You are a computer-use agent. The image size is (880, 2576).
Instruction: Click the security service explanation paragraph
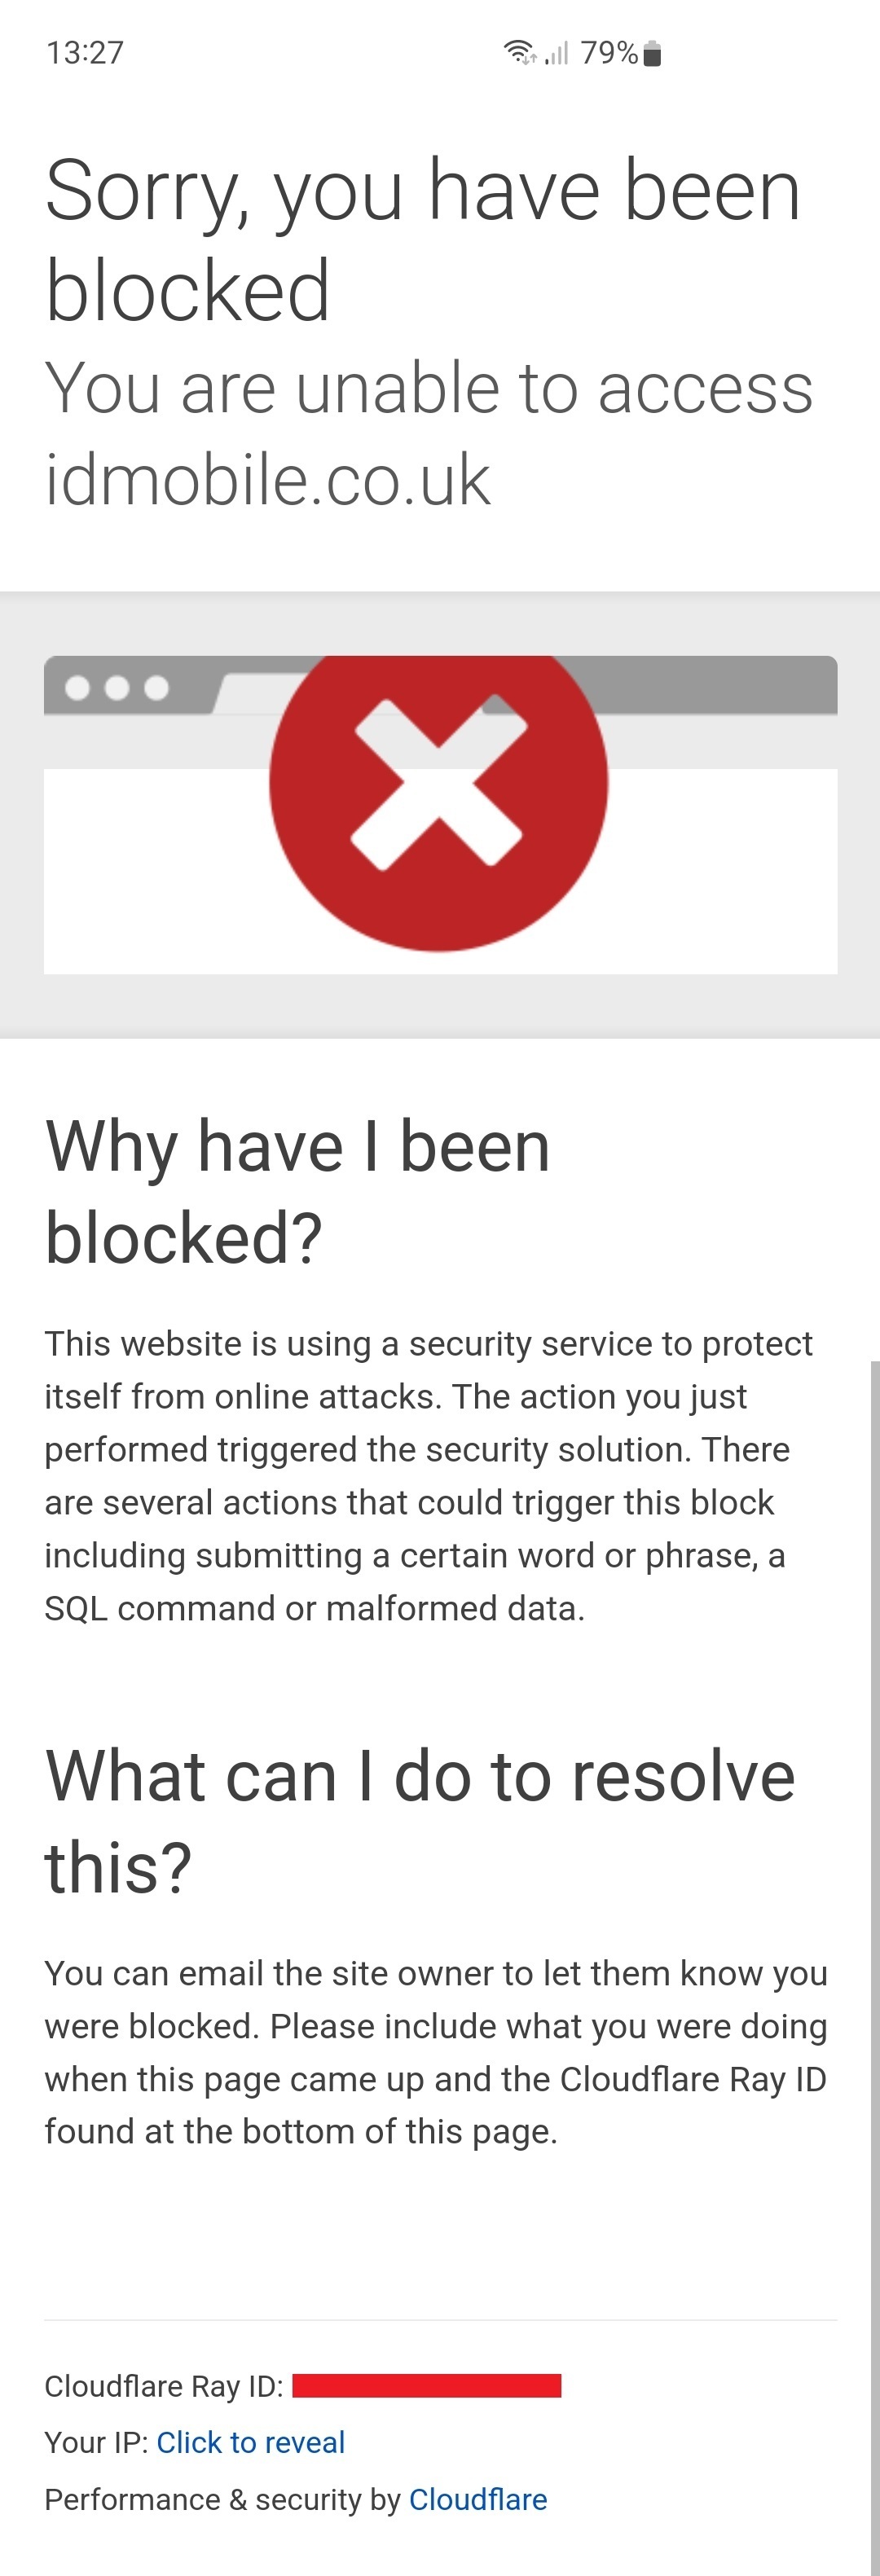point(428,1476)
